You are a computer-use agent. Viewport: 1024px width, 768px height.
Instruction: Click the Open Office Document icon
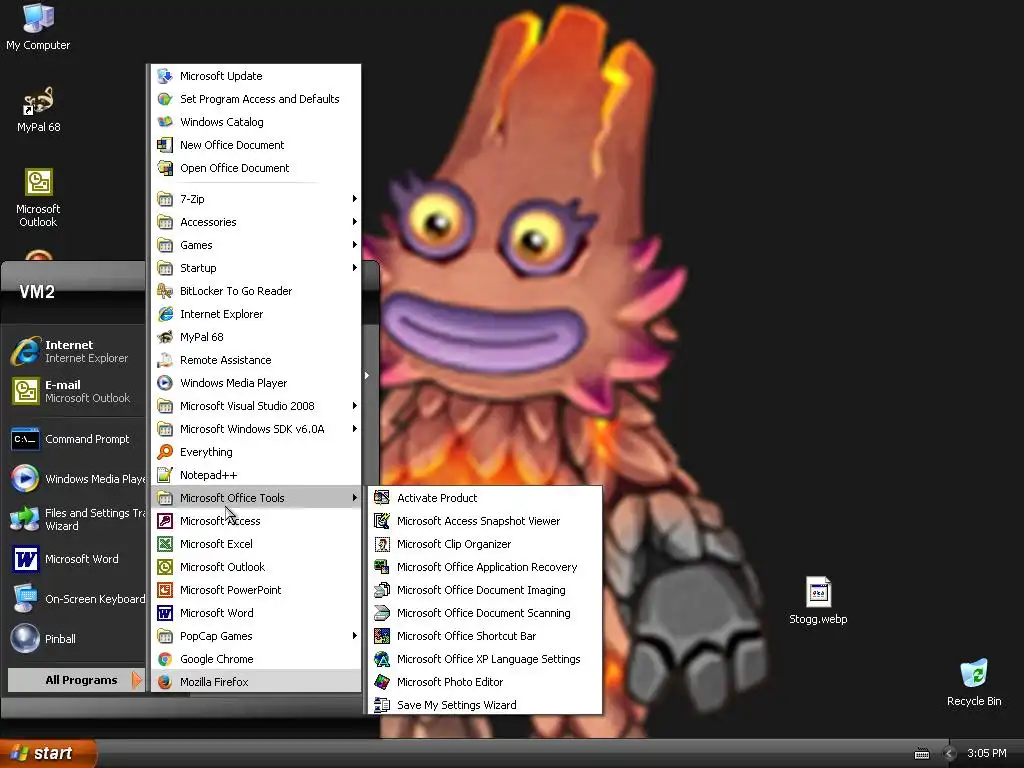pos(165,168)
